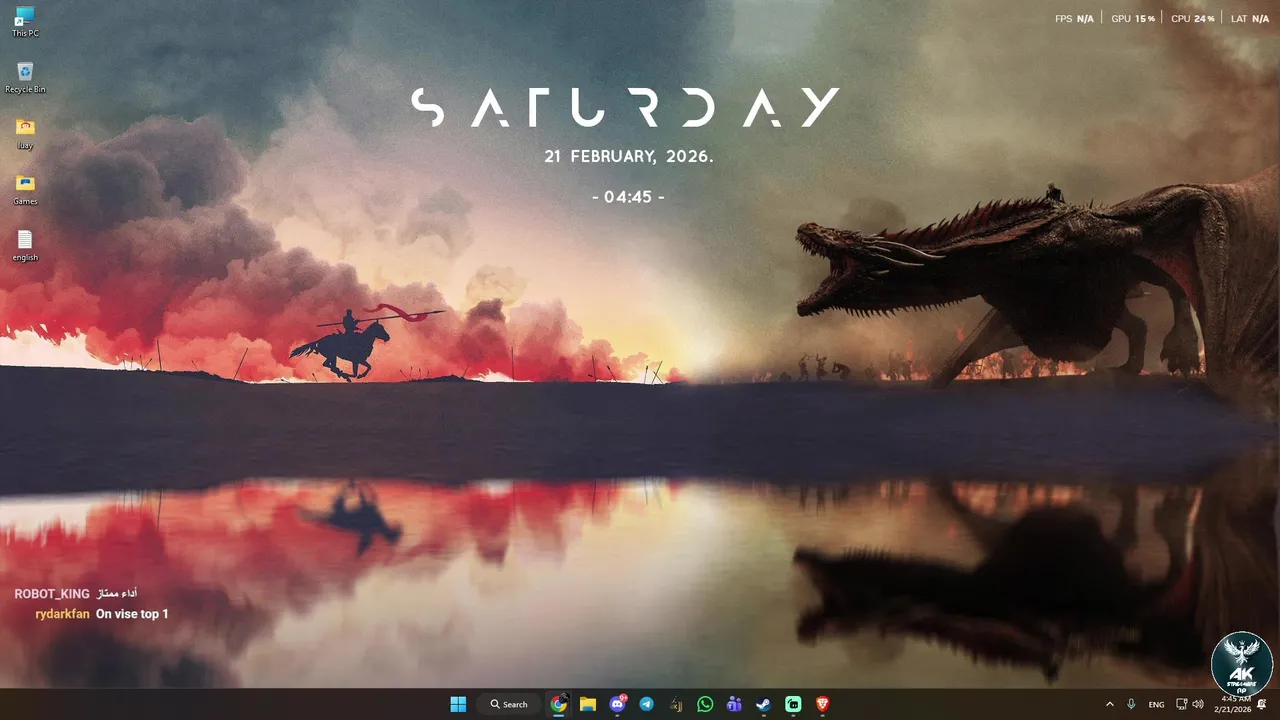
Task: Click the taskbar Search box
Action: [x=508, y=704]
